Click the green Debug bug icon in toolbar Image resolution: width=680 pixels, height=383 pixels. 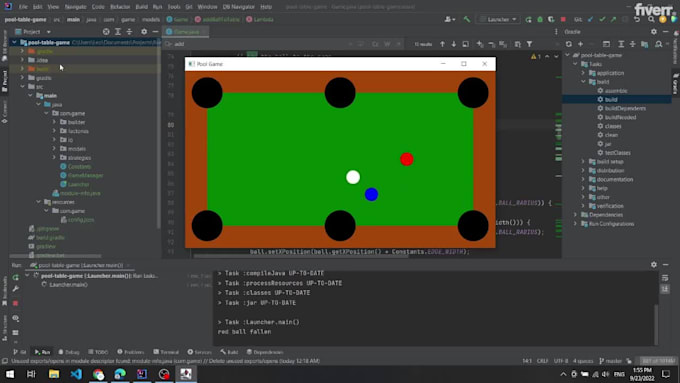[540, 19]
